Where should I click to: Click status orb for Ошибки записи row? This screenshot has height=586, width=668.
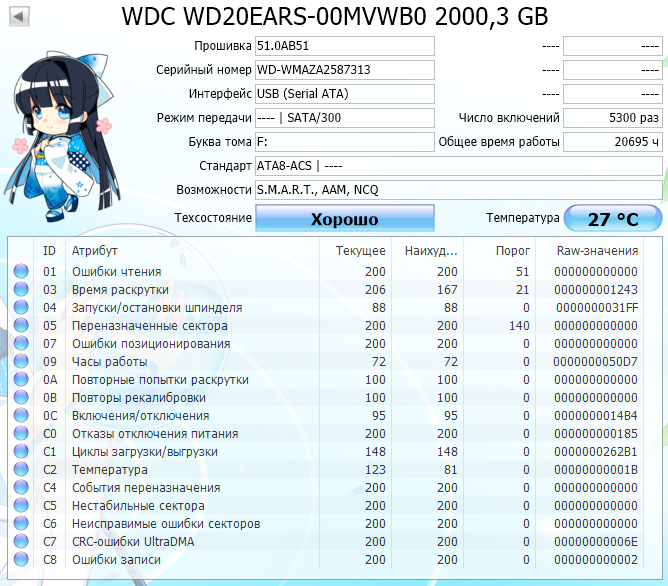[21, 559]
